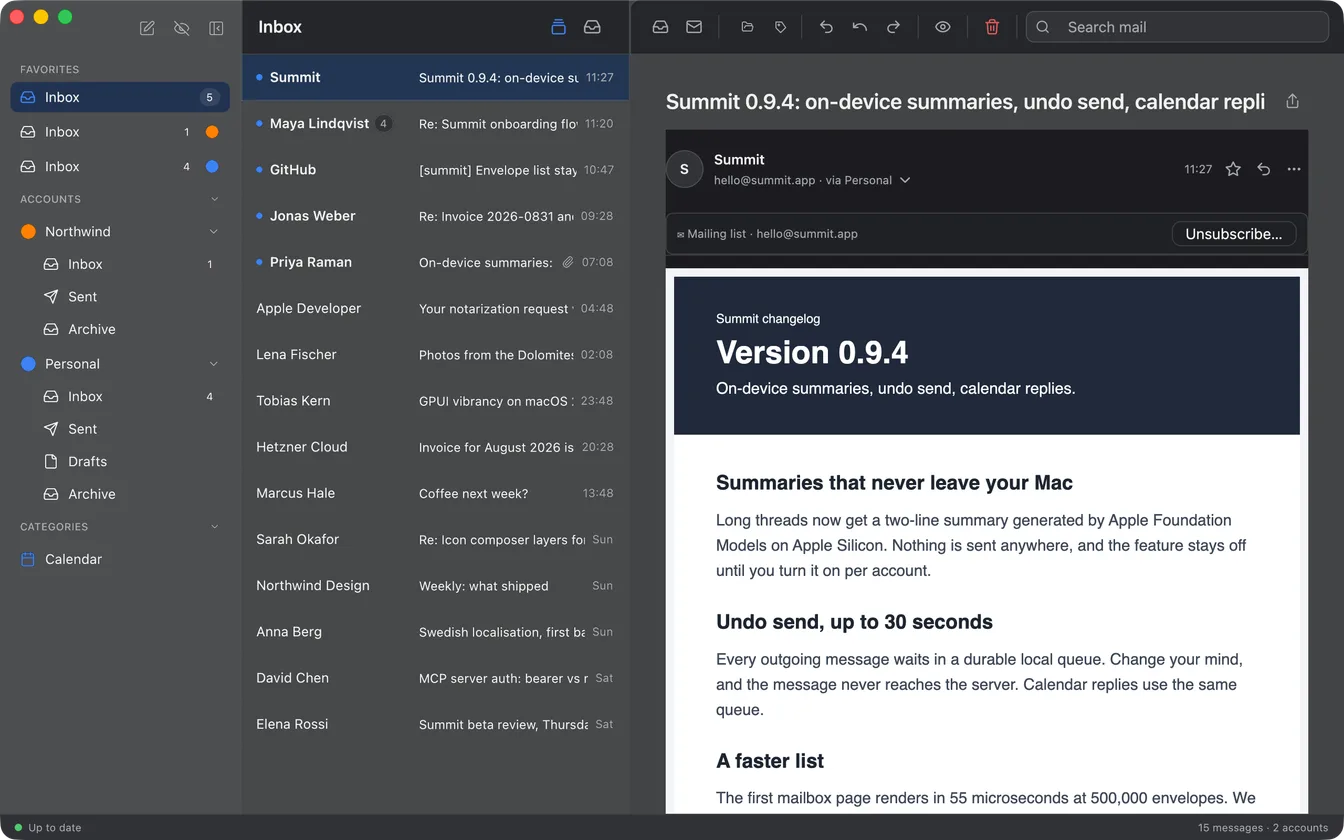This screenshot has height=840, width=1344.
Task: Mark as unread with the envelope toolbar icon
Action: [694, 27]
